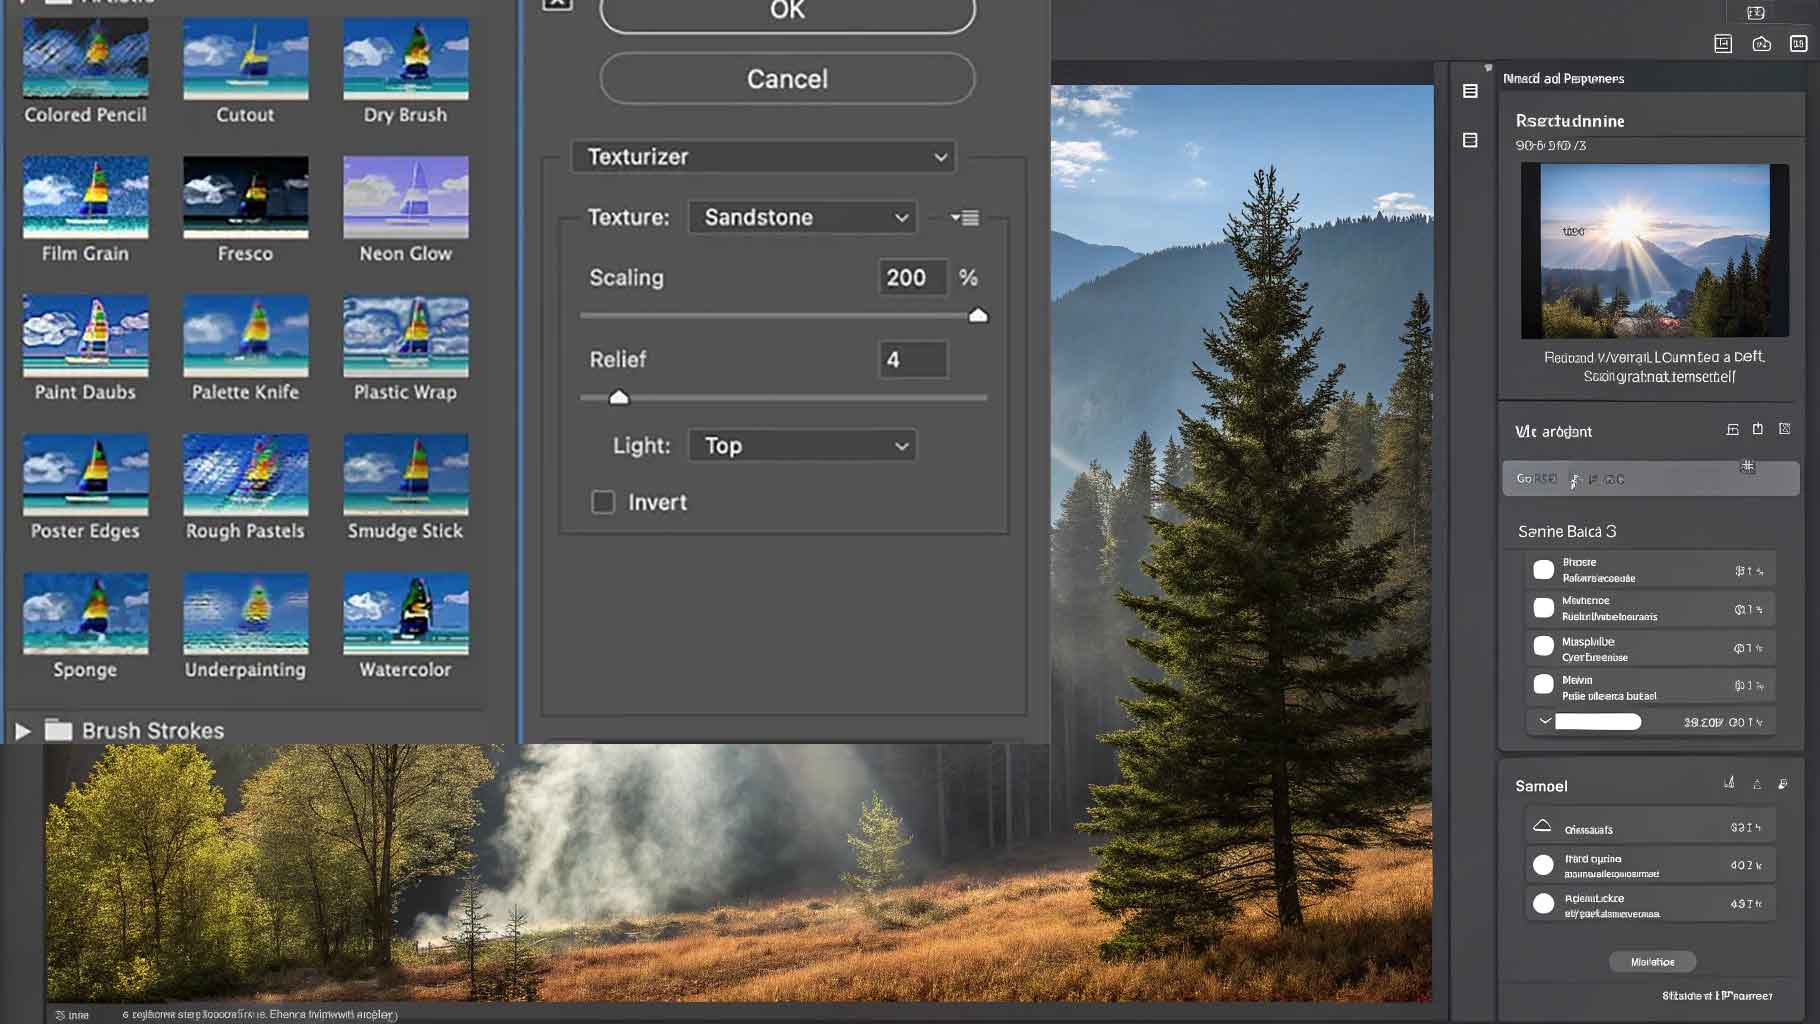
Task: Apply the Colored Pencil filter thumbnail
Action: coord(85,58)
